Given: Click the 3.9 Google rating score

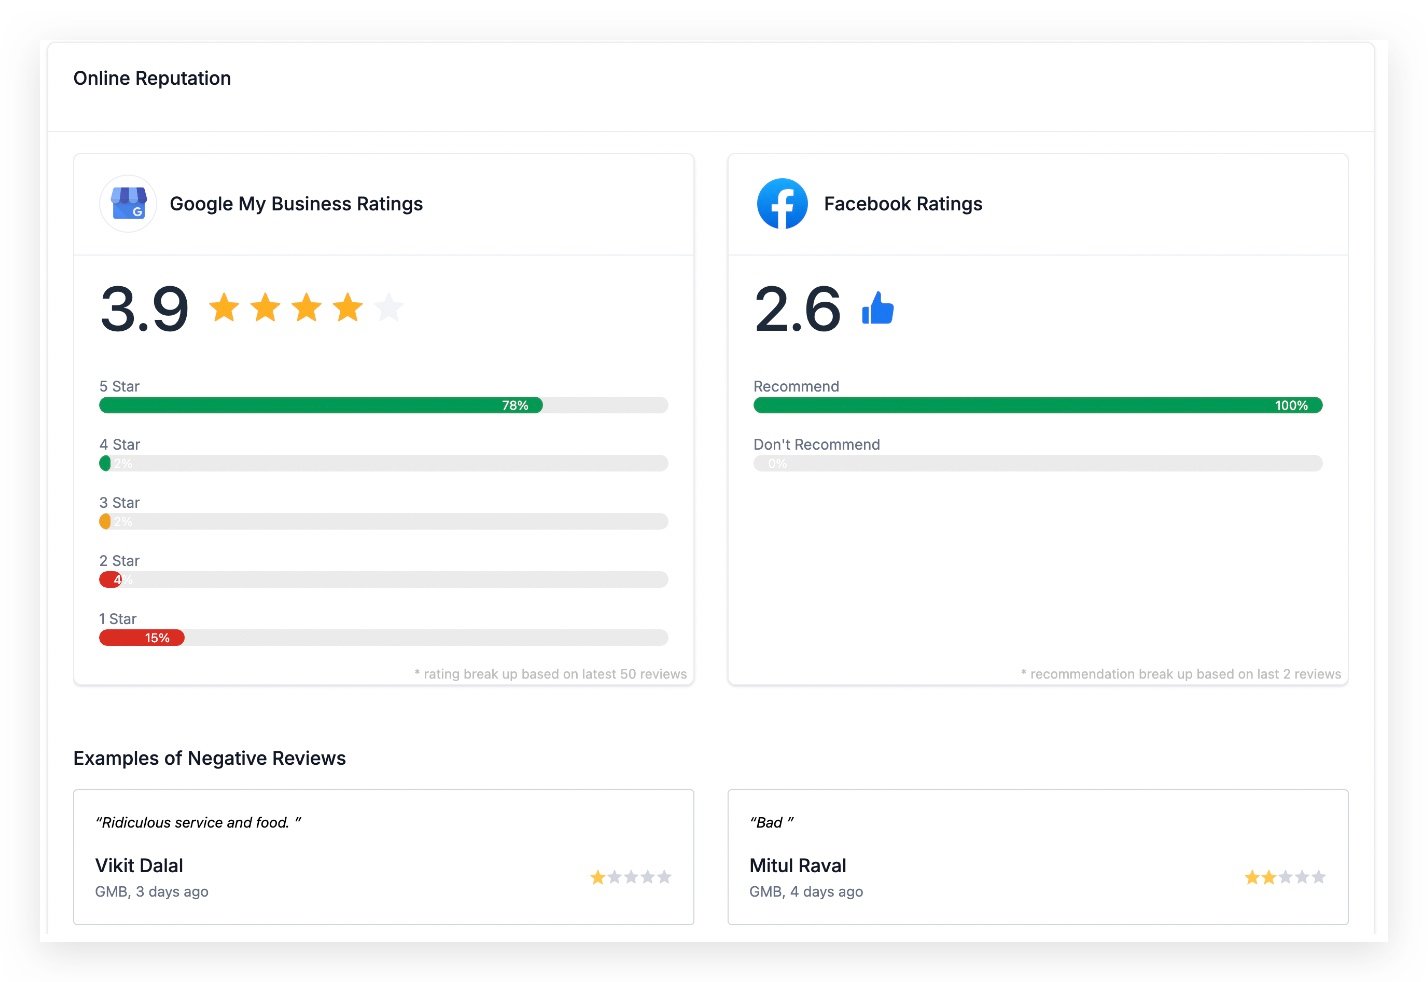Looking at the screenshot, I should tap(144, 309).
